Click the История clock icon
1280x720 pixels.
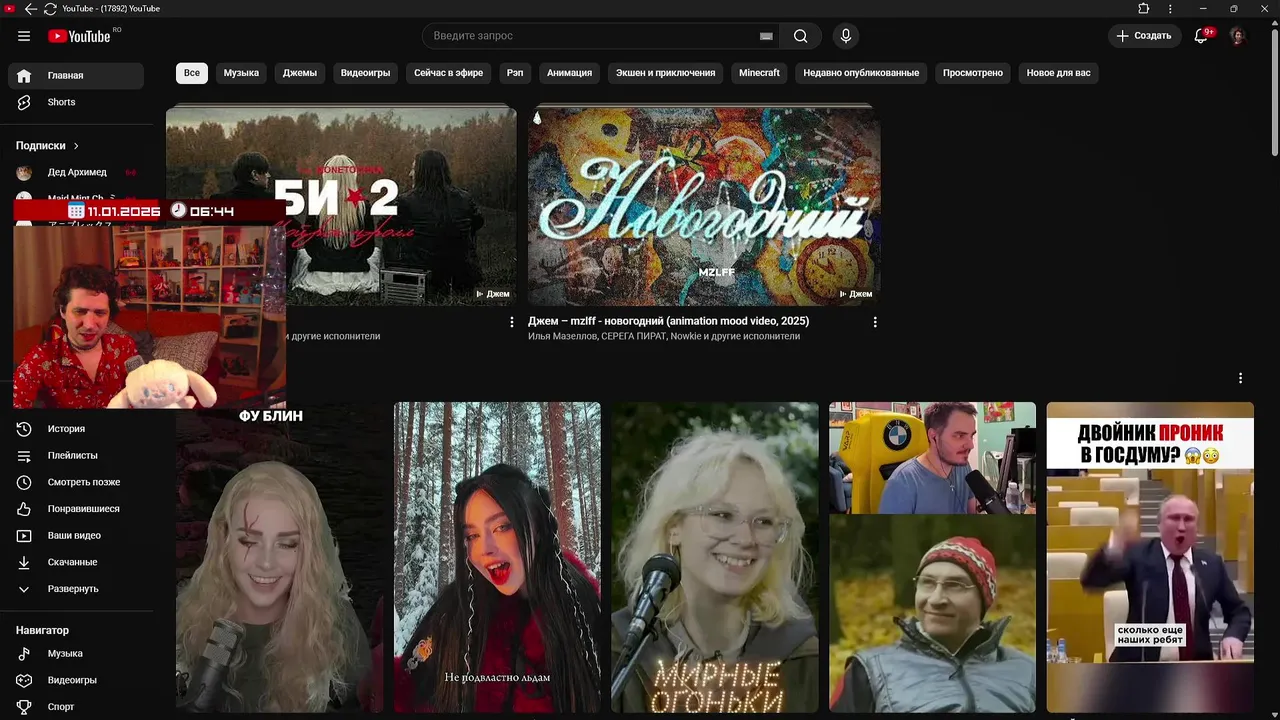24,429
